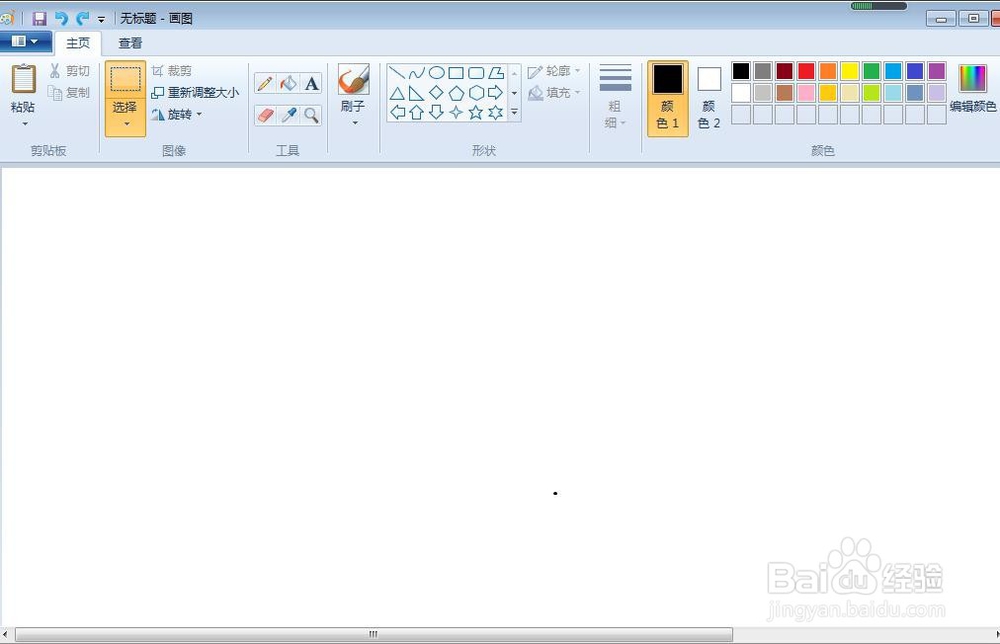The image size is (1000, 644).
Task: Toggle the rectangular Select (选择) tool
Action: pos(126,80)
